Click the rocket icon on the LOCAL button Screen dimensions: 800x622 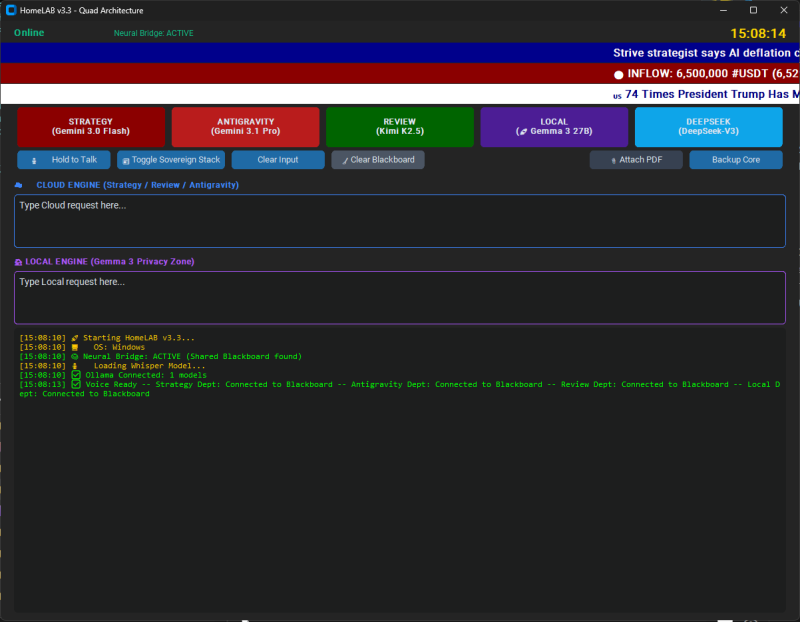(x=522, y=132)
